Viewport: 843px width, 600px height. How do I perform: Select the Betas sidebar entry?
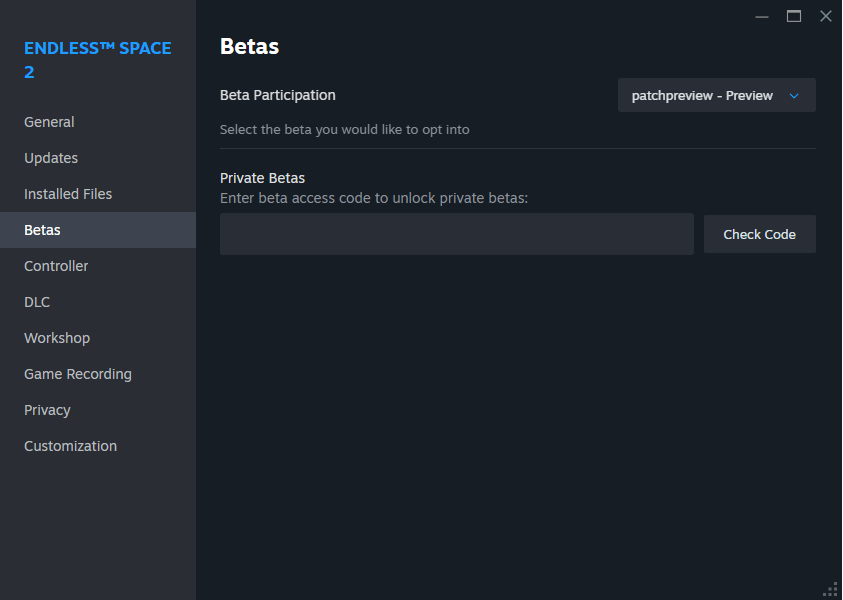coord(42,229)
